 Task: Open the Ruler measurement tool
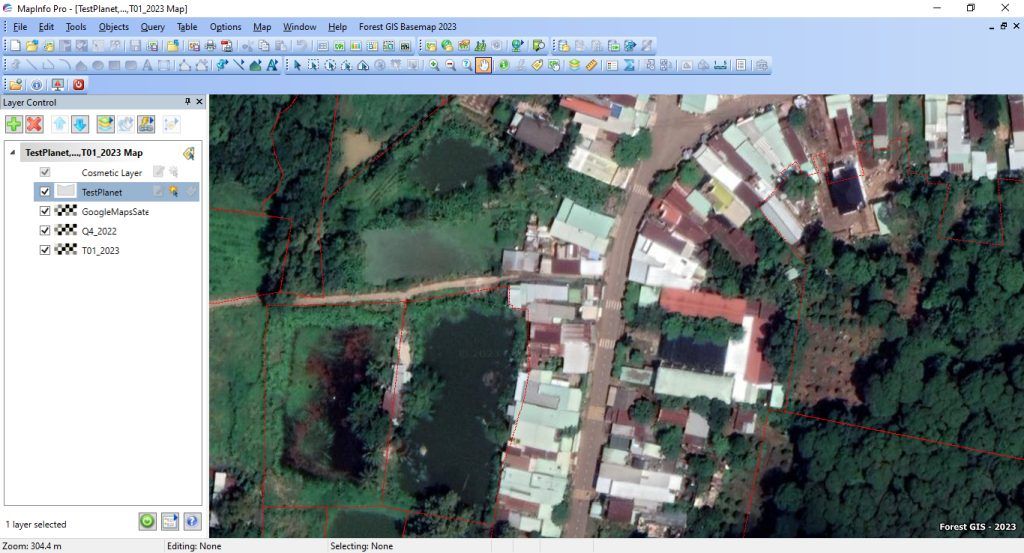click(591, 65)
